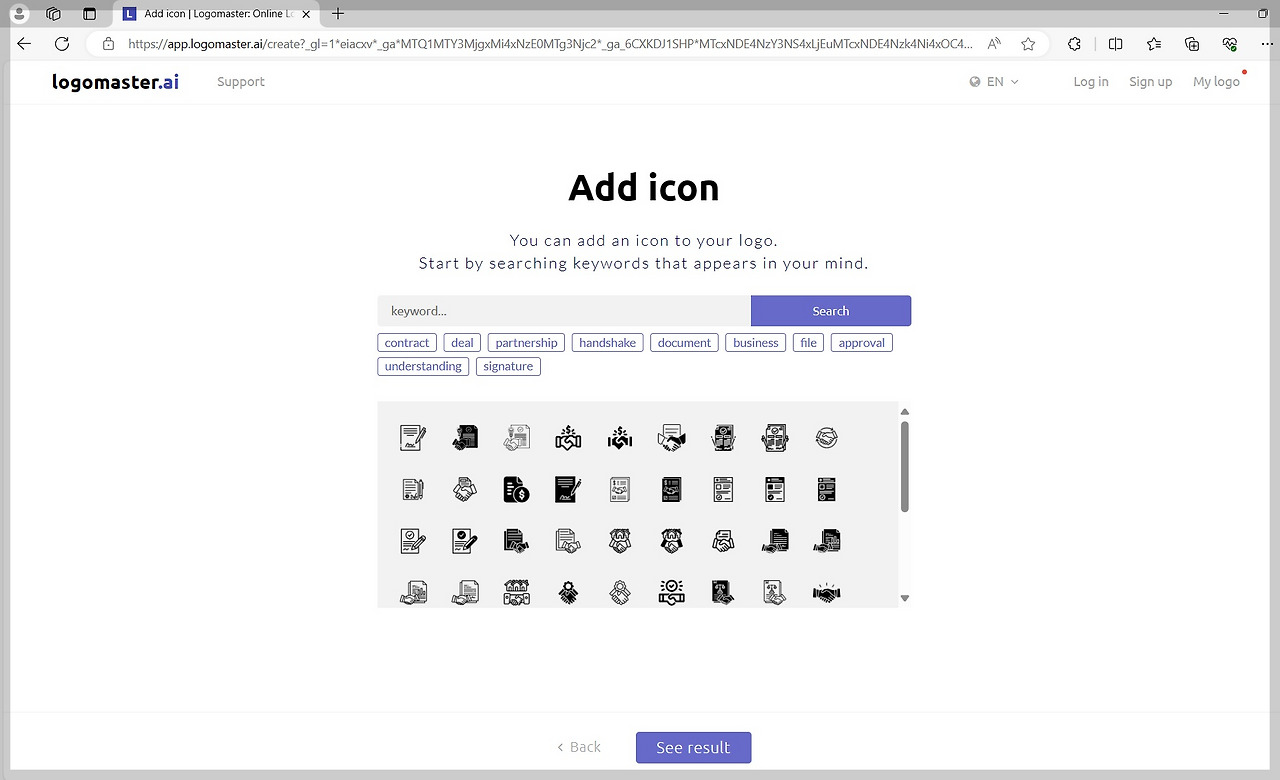Click the Search button
This screenshot has height=780, width=1280.
click(831, 311)
